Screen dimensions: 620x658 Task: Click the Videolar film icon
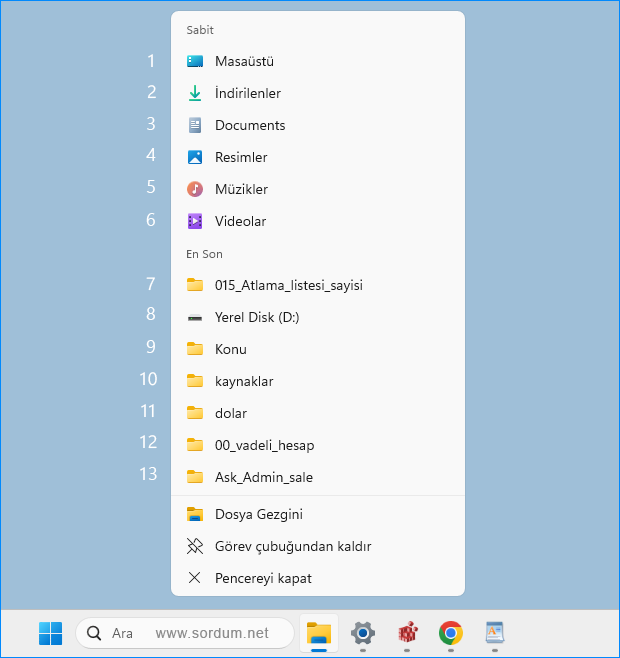pyautogui.click(x=195, y=221)
